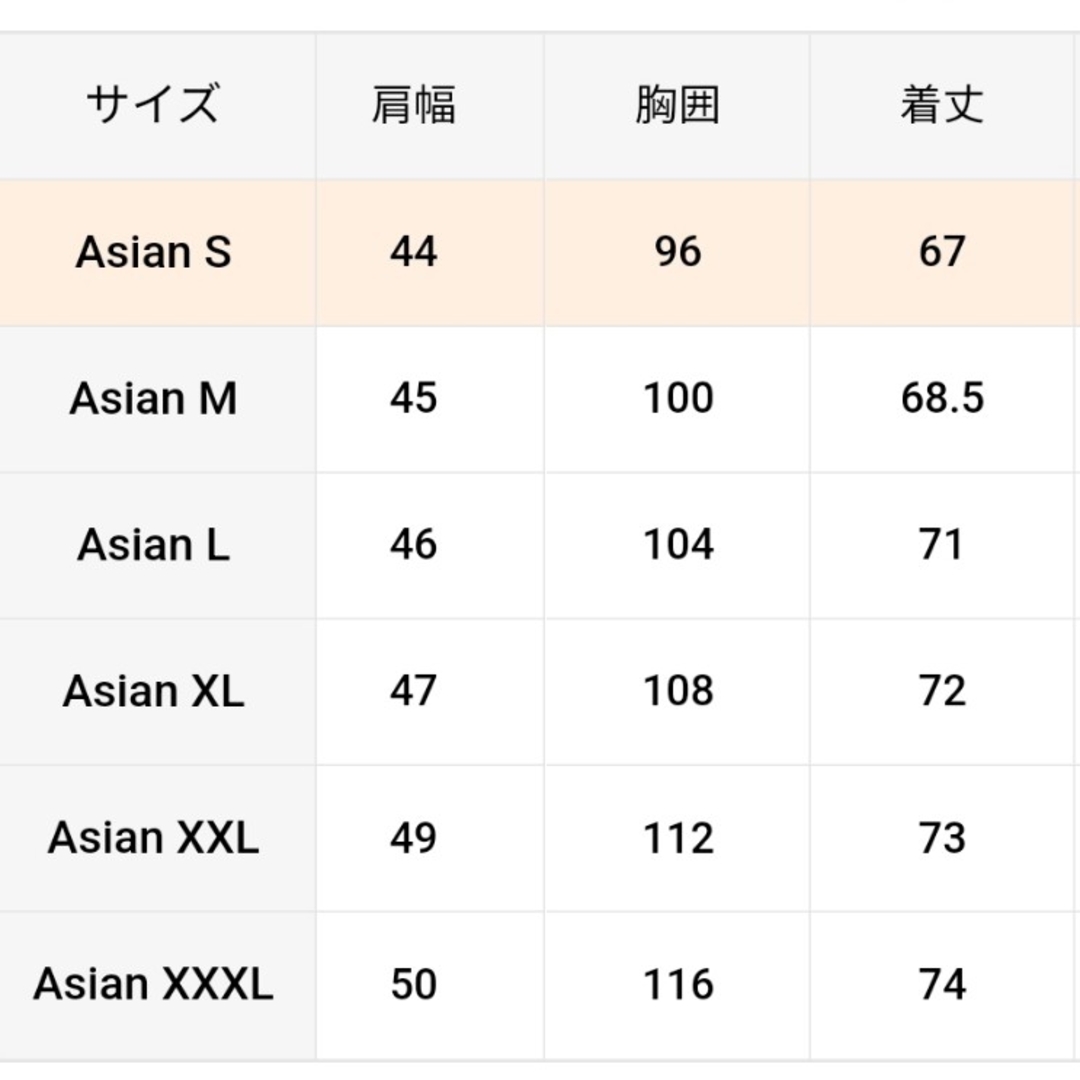The height and width of the screenshot is (1080, 1080).
Task: Click the サイズ column header
Action: [x=153, y=105]
